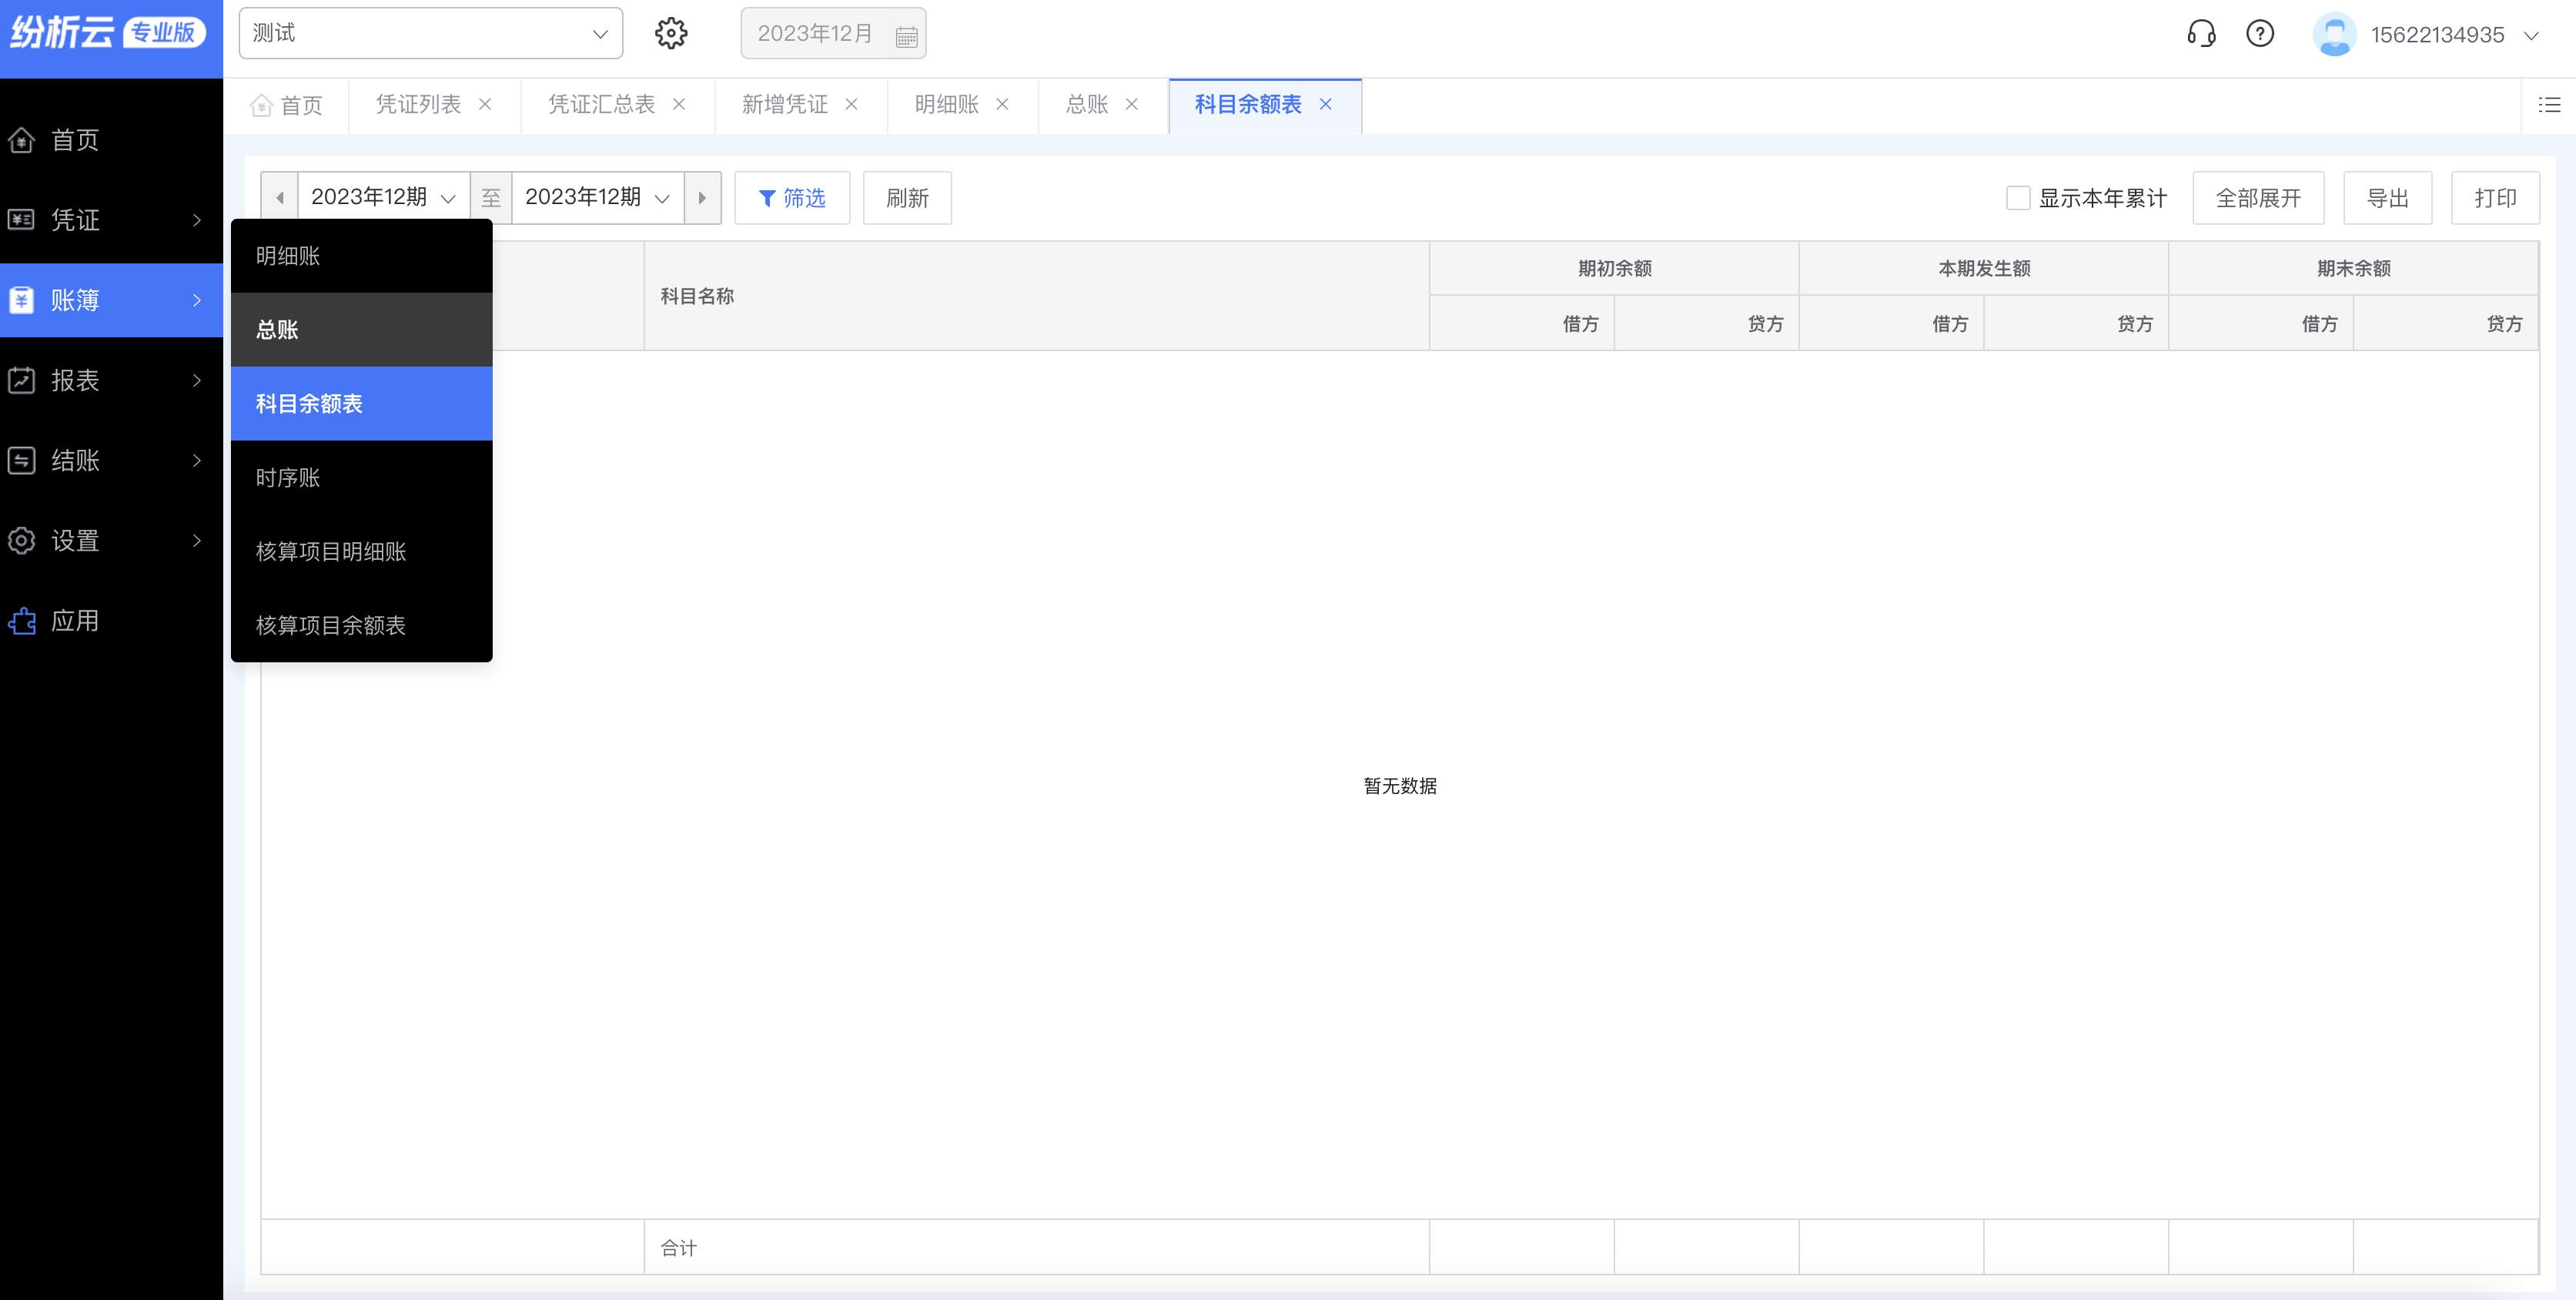
Task: Close the 凭证列表 tab
Action: pyautogui.click(x=485, y=104)
